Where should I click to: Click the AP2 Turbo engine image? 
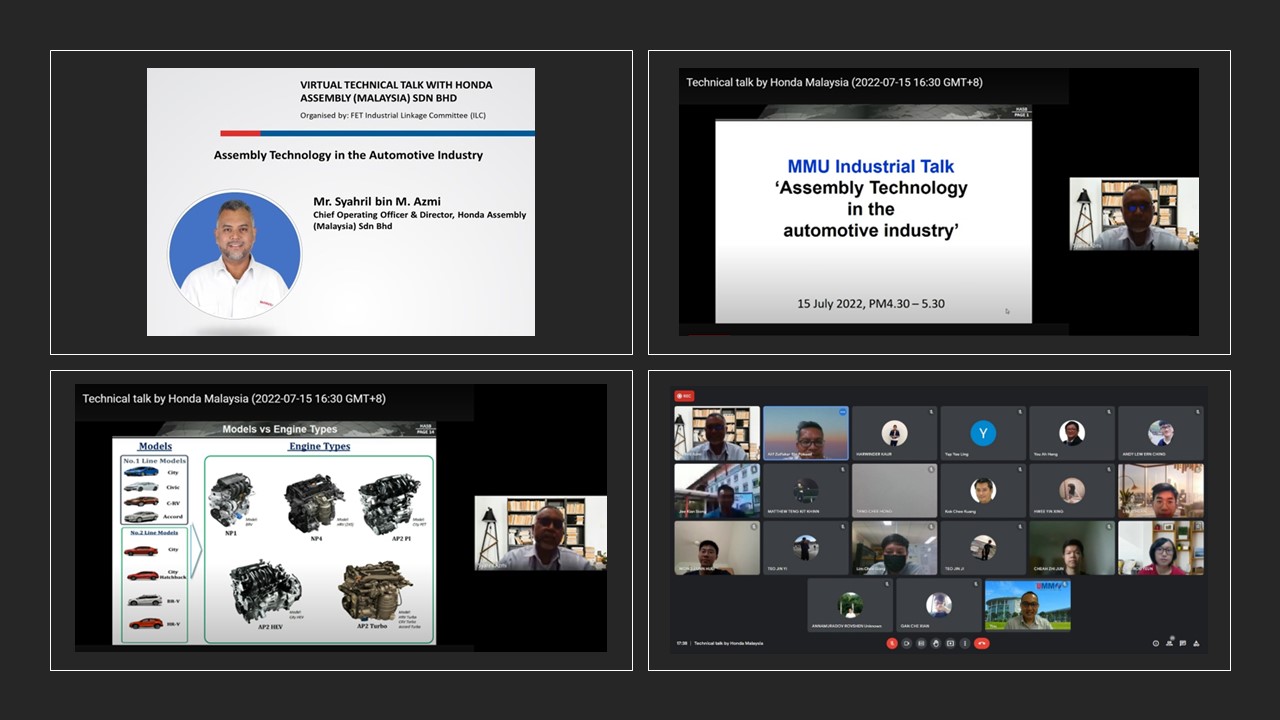373,592
